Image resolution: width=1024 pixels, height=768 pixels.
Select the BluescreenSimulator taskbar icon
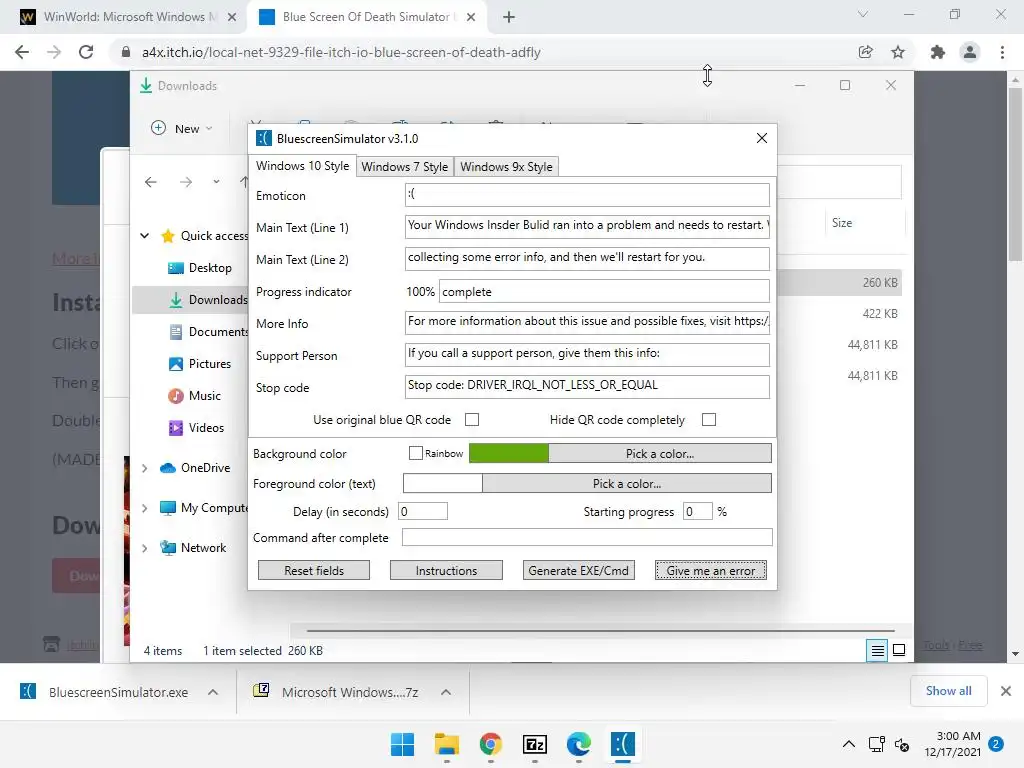(623, 744)
